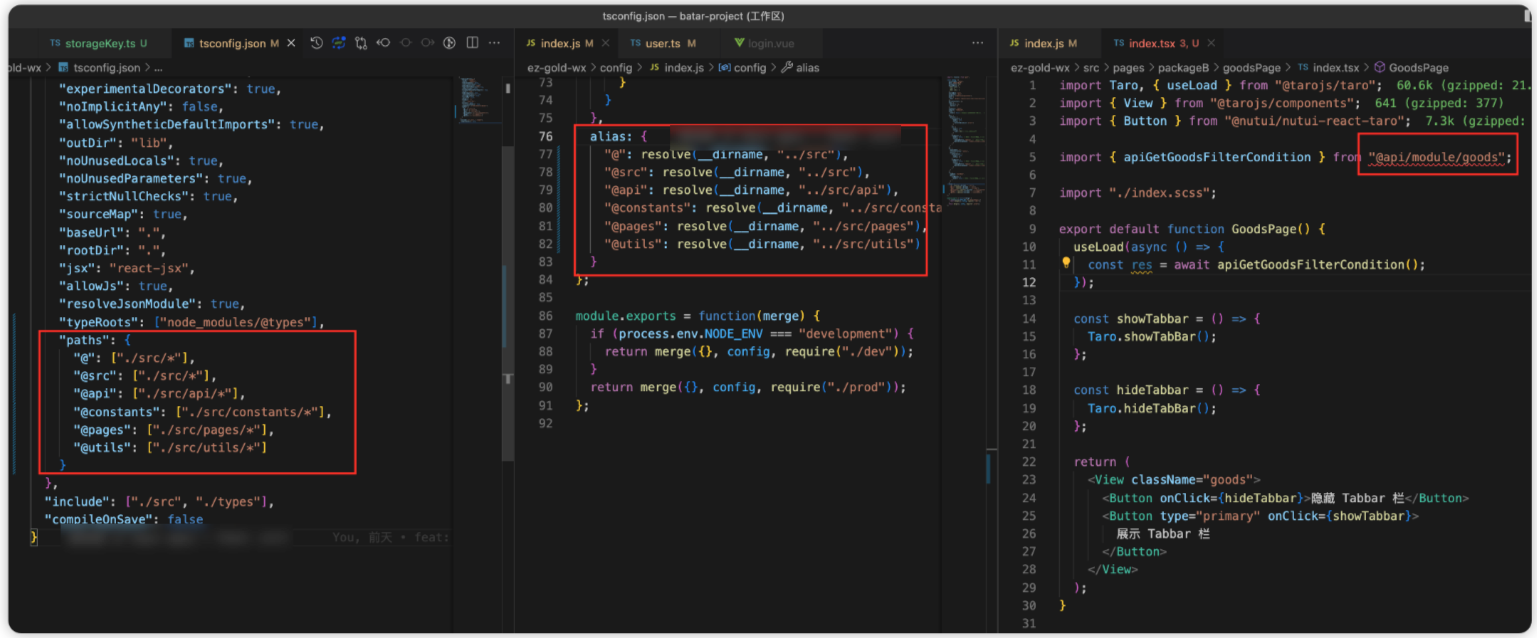Close the index.js tab beside user.ts

coord(604,43)
